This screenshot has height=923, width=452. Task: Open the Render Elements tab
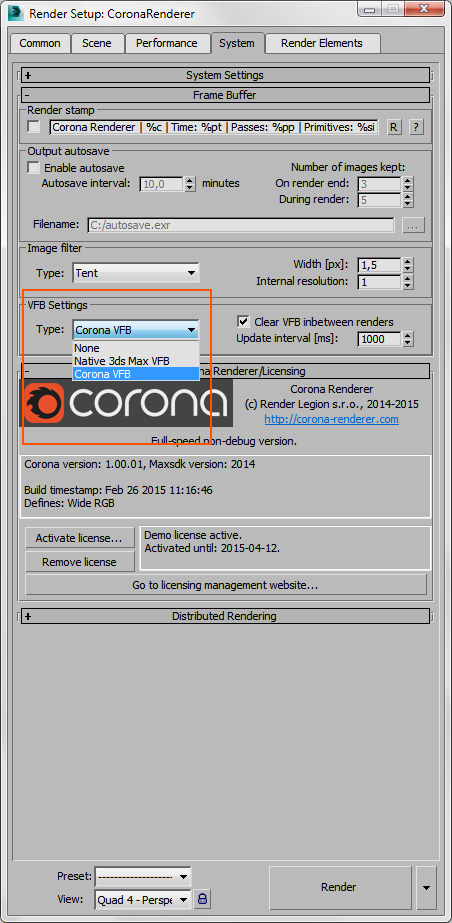pyautogui.click(x=322, y=44)
